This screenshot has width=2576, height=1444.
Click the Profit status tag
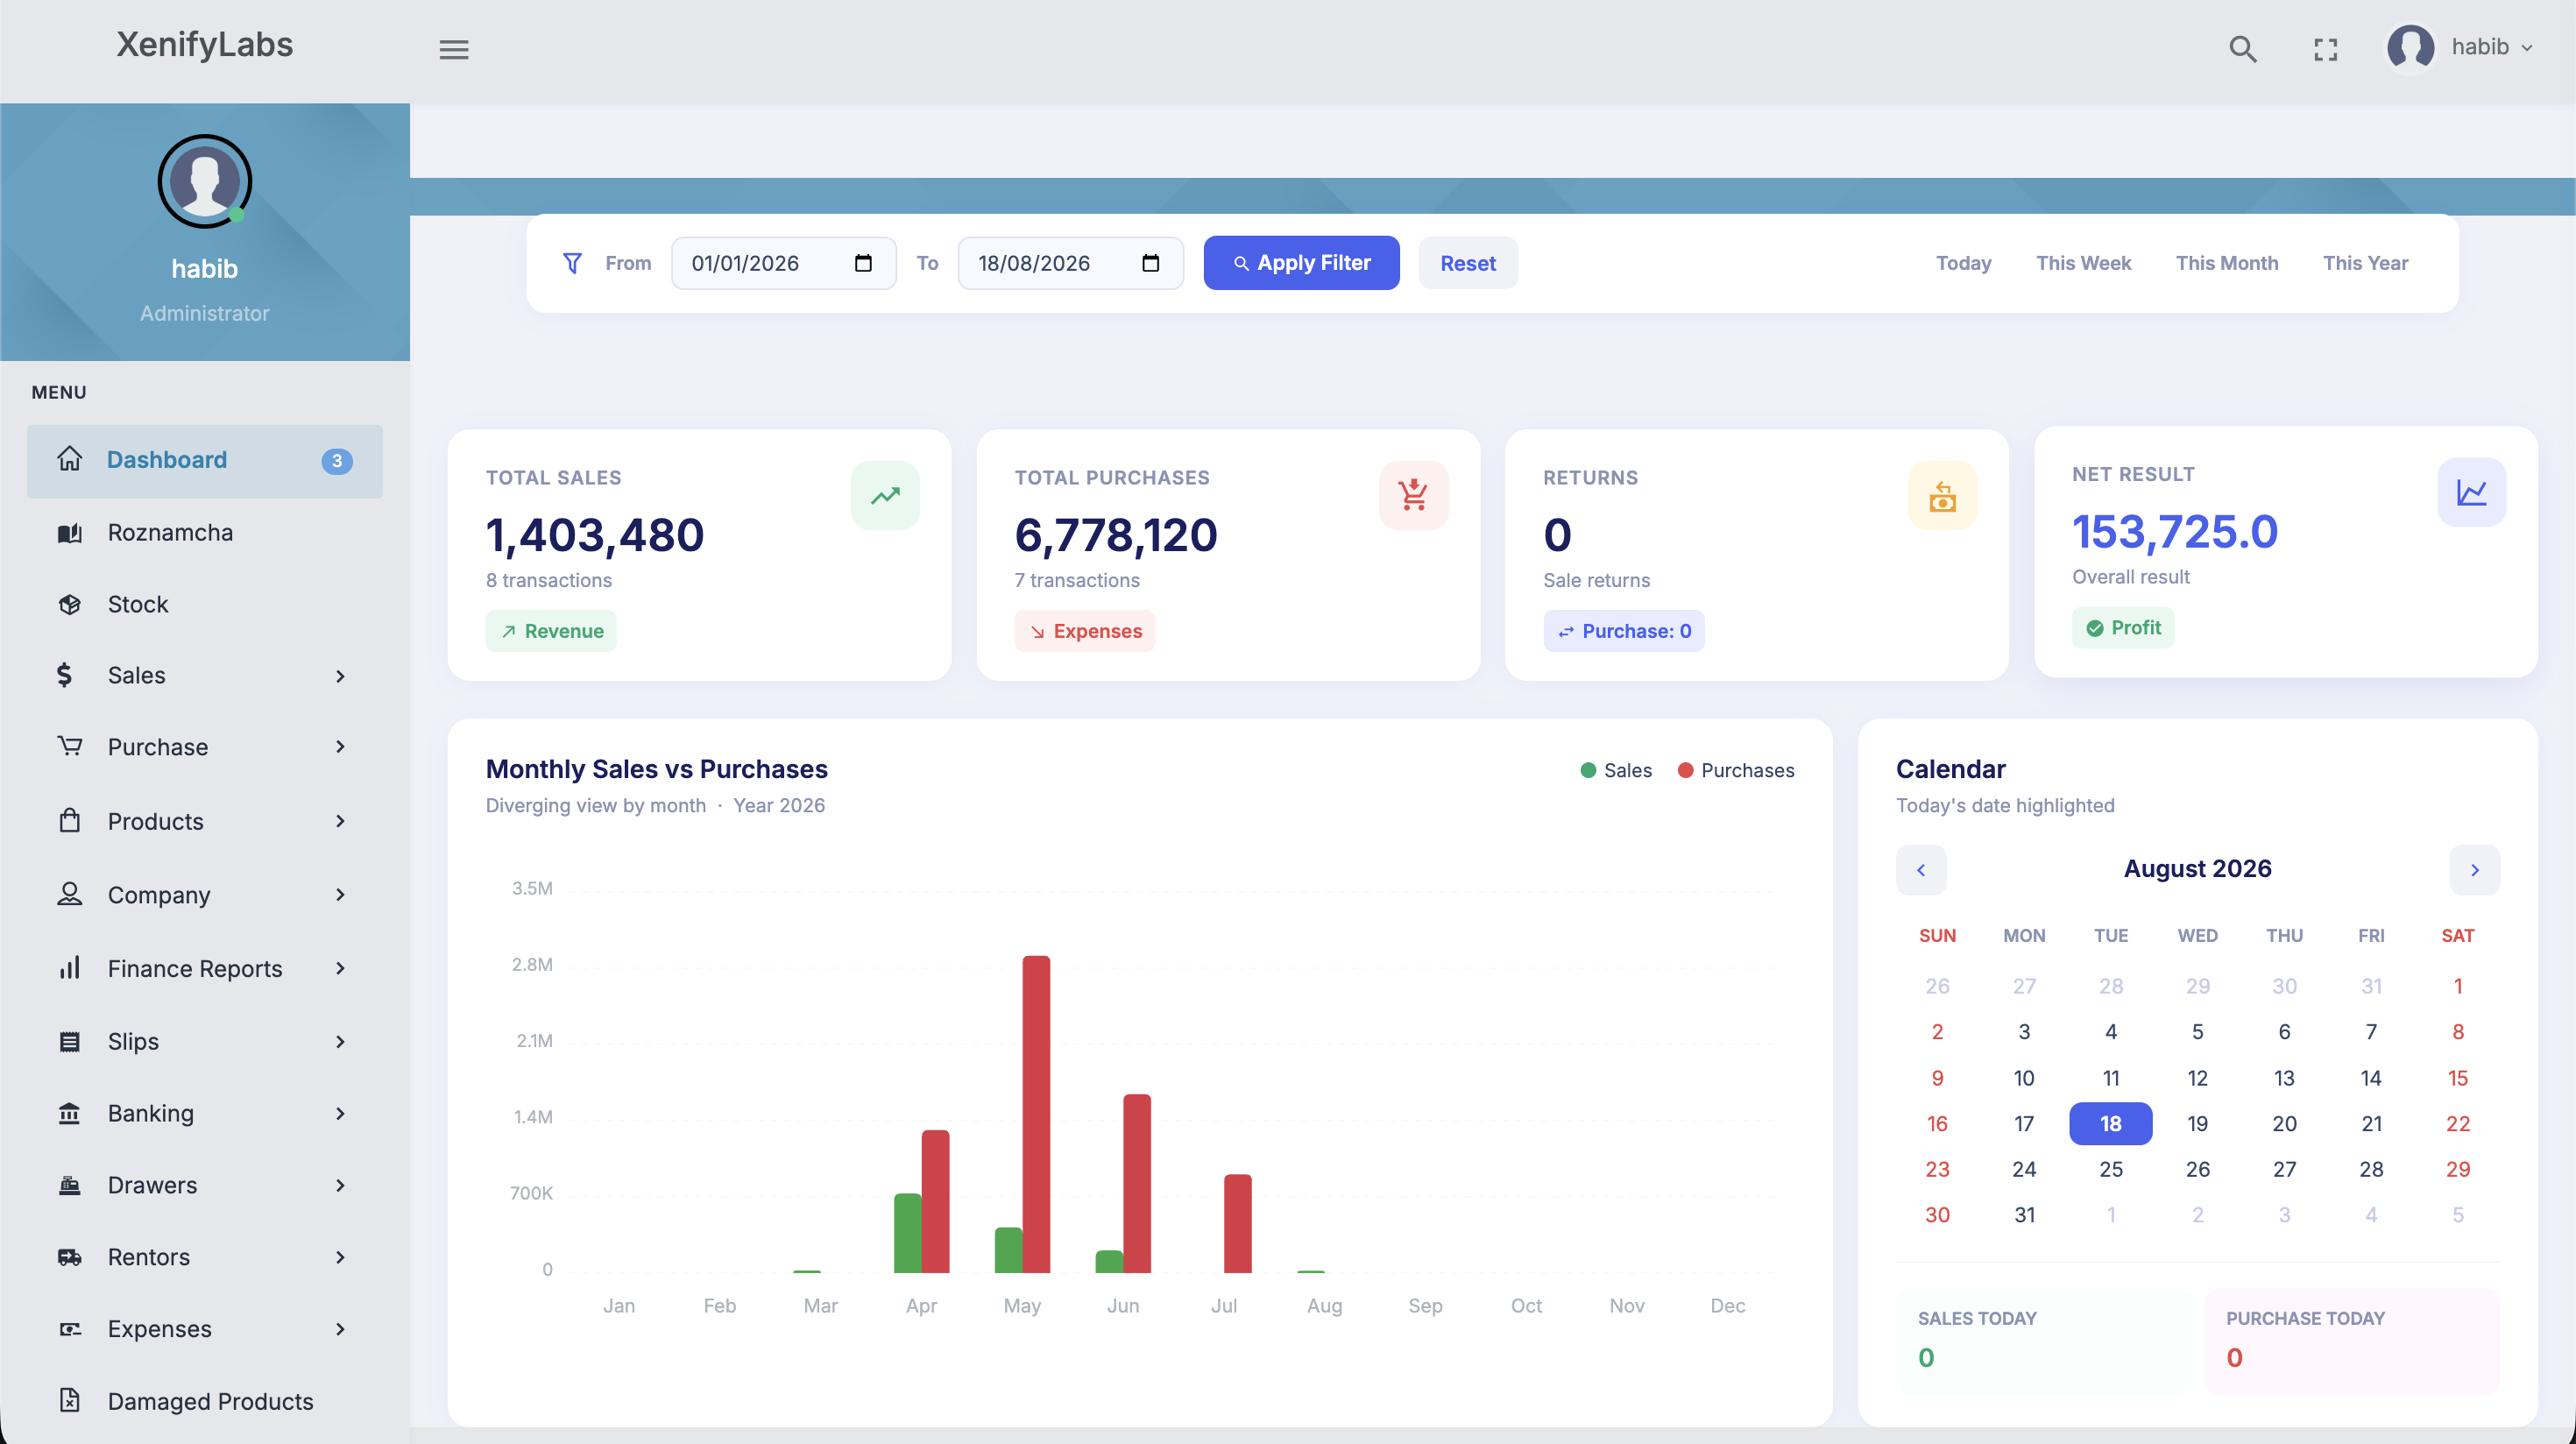(2123, 628)
